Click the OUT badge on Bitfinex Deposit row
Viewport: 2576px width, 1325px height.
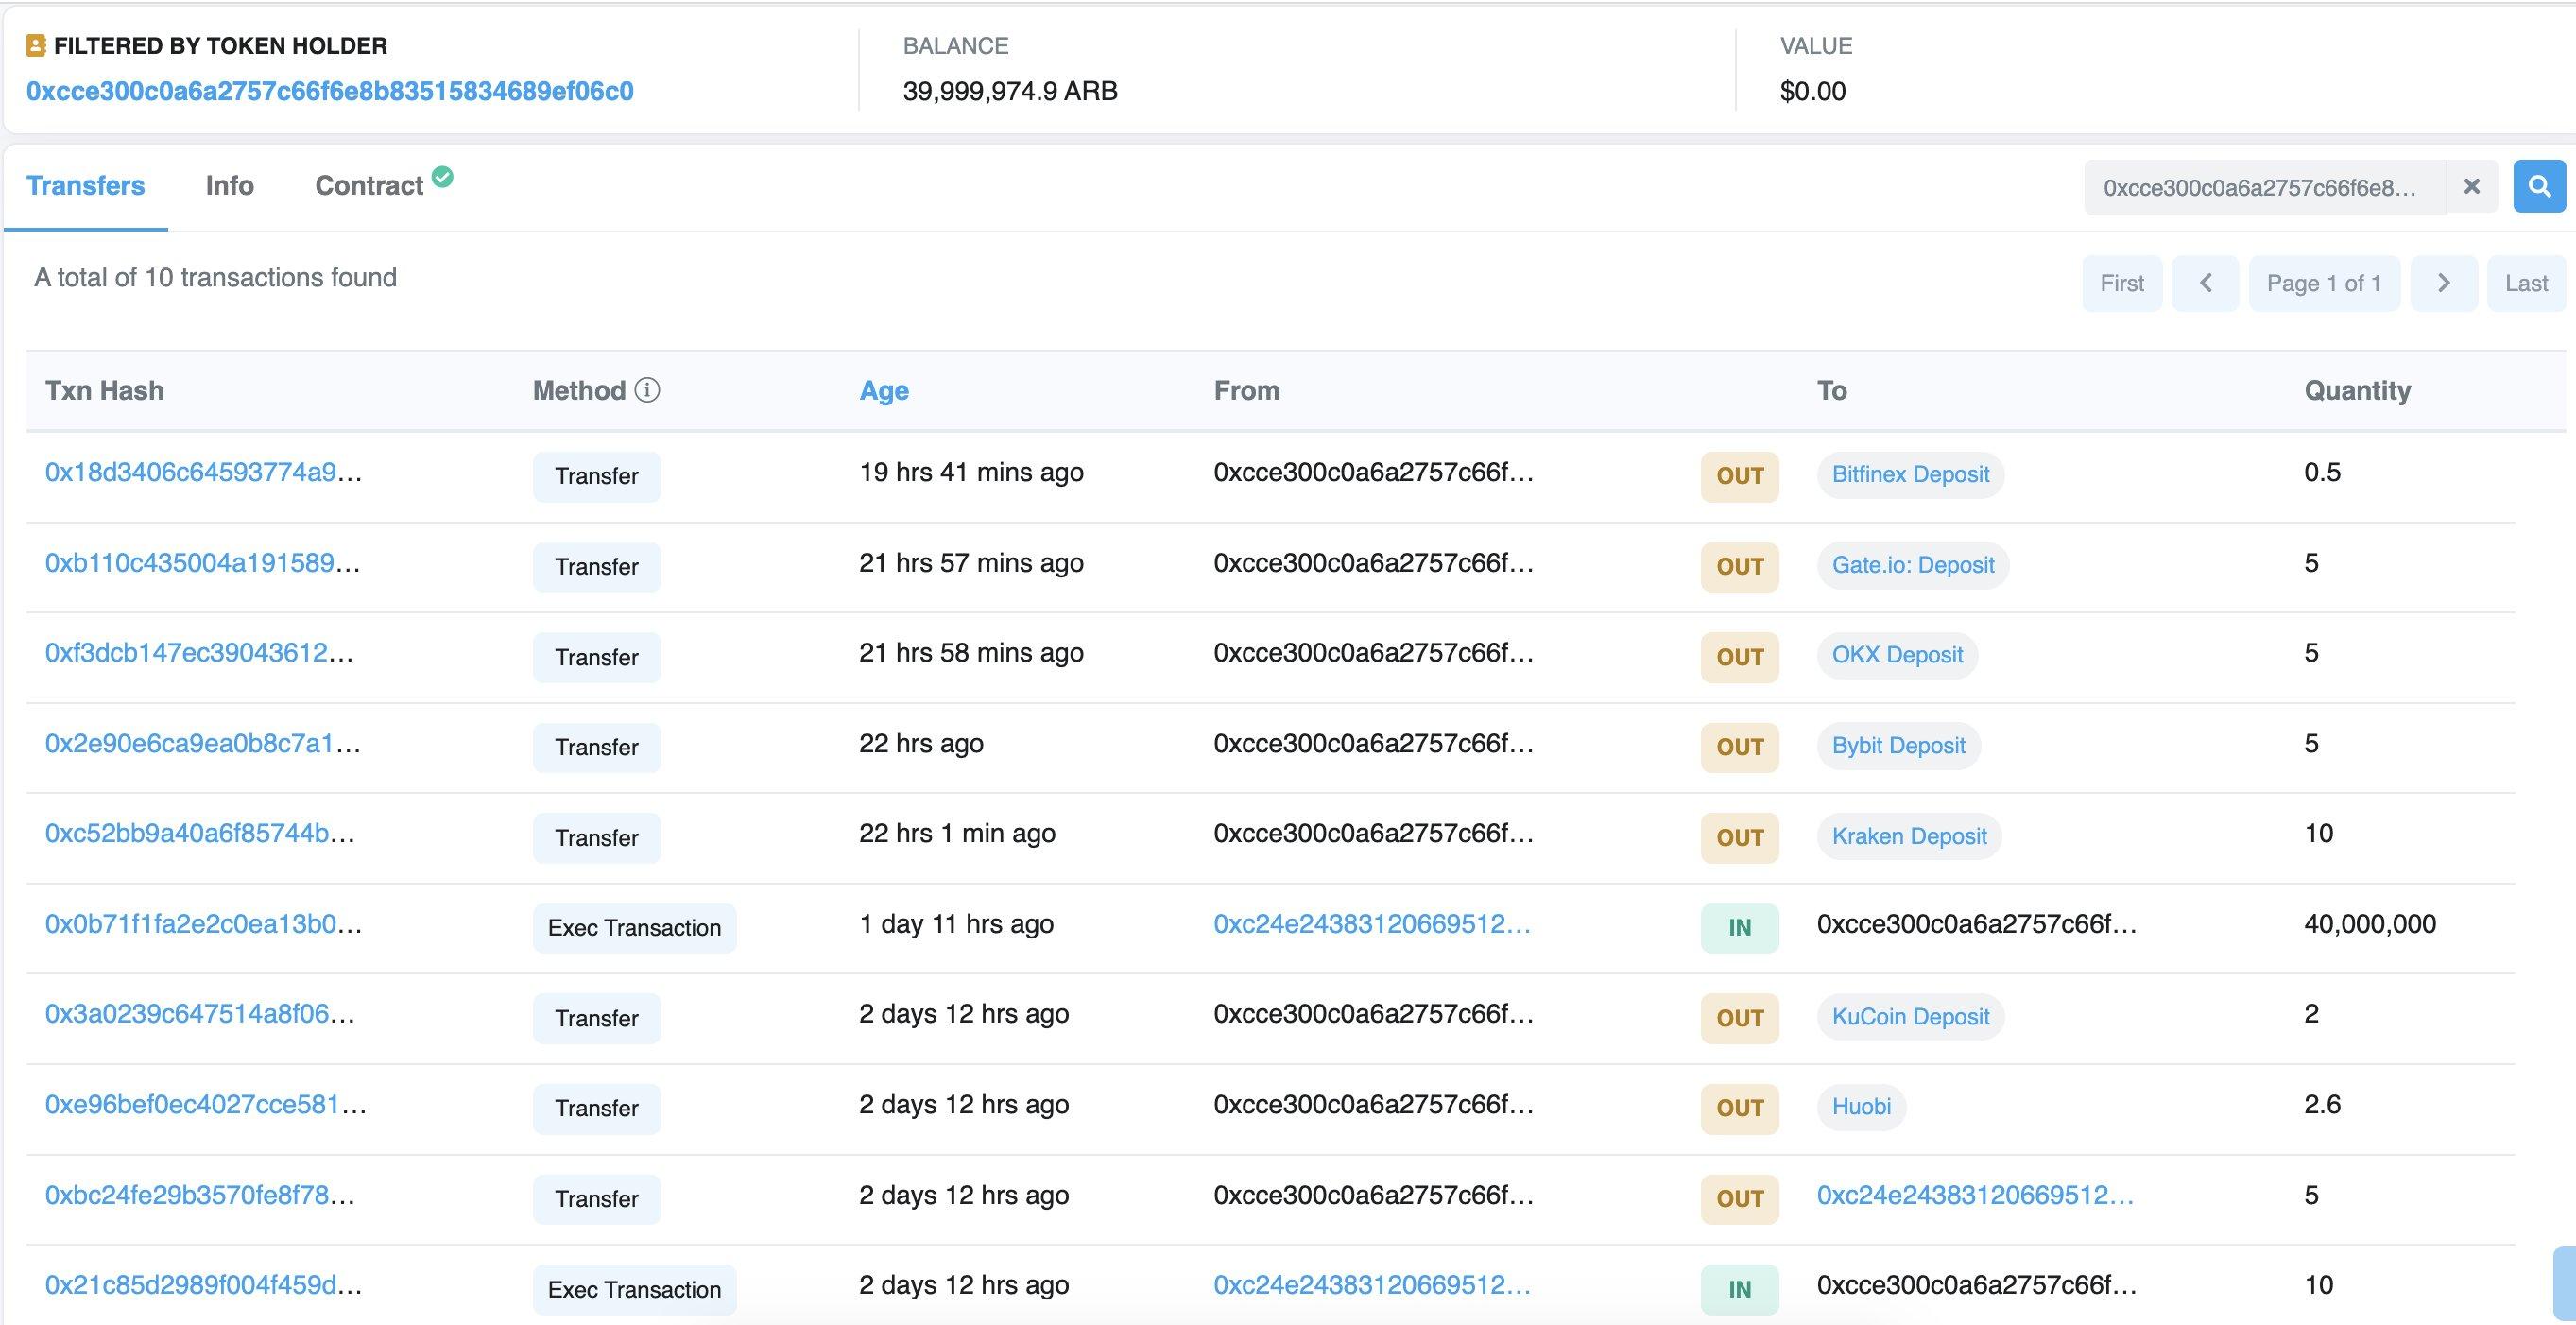pyautogui.click(x=1738, y=473)
